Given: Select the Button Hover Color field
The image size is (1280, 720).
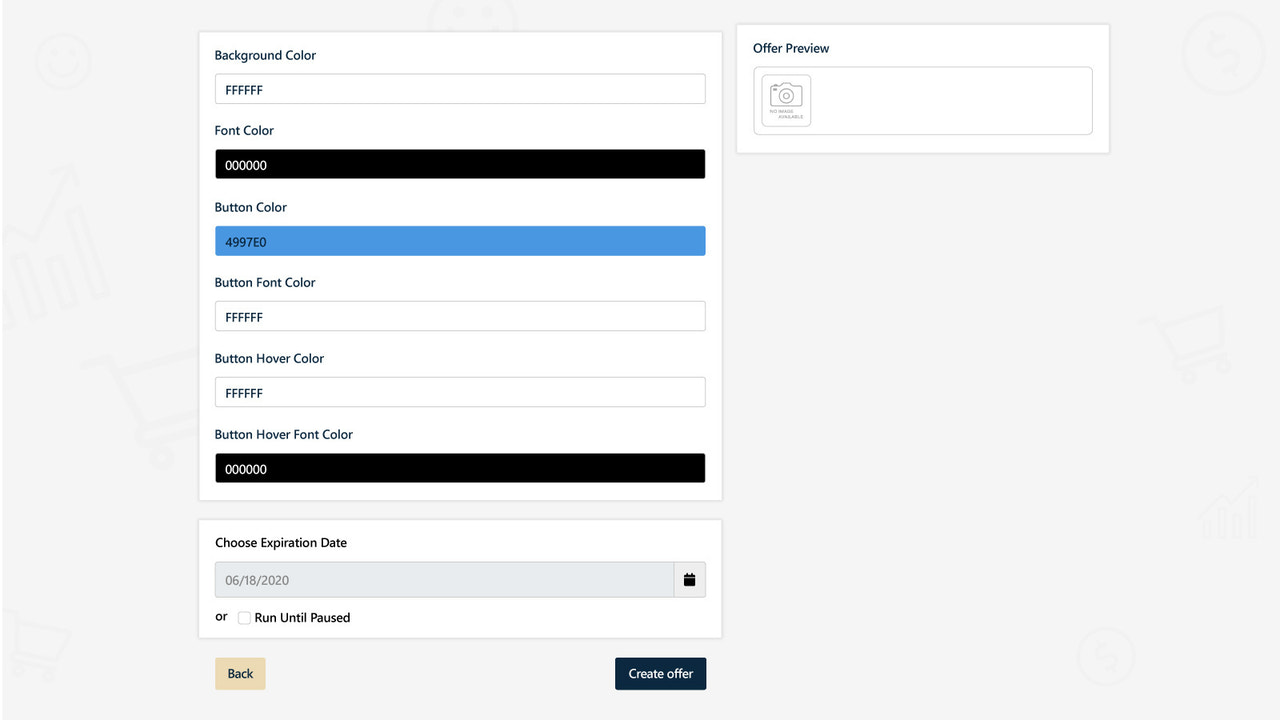Looking at the screenshot, I should pos(460,392).
